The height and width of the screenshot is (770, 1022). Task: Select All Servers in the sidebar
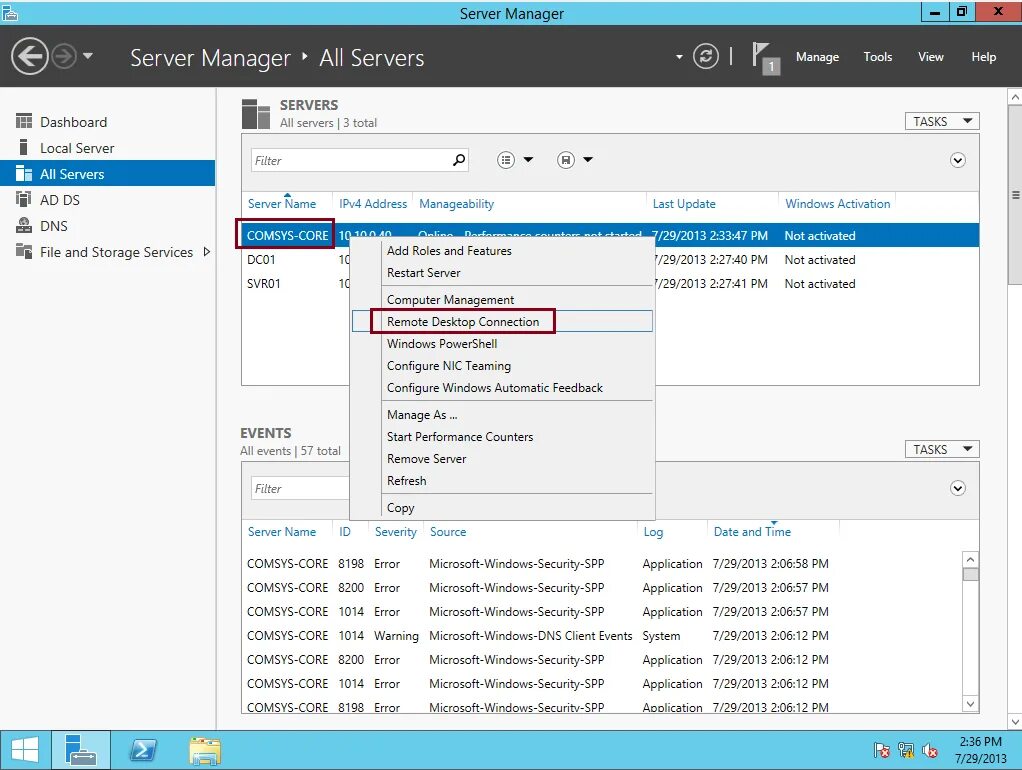pyautogui.click(x=108, y=173)
